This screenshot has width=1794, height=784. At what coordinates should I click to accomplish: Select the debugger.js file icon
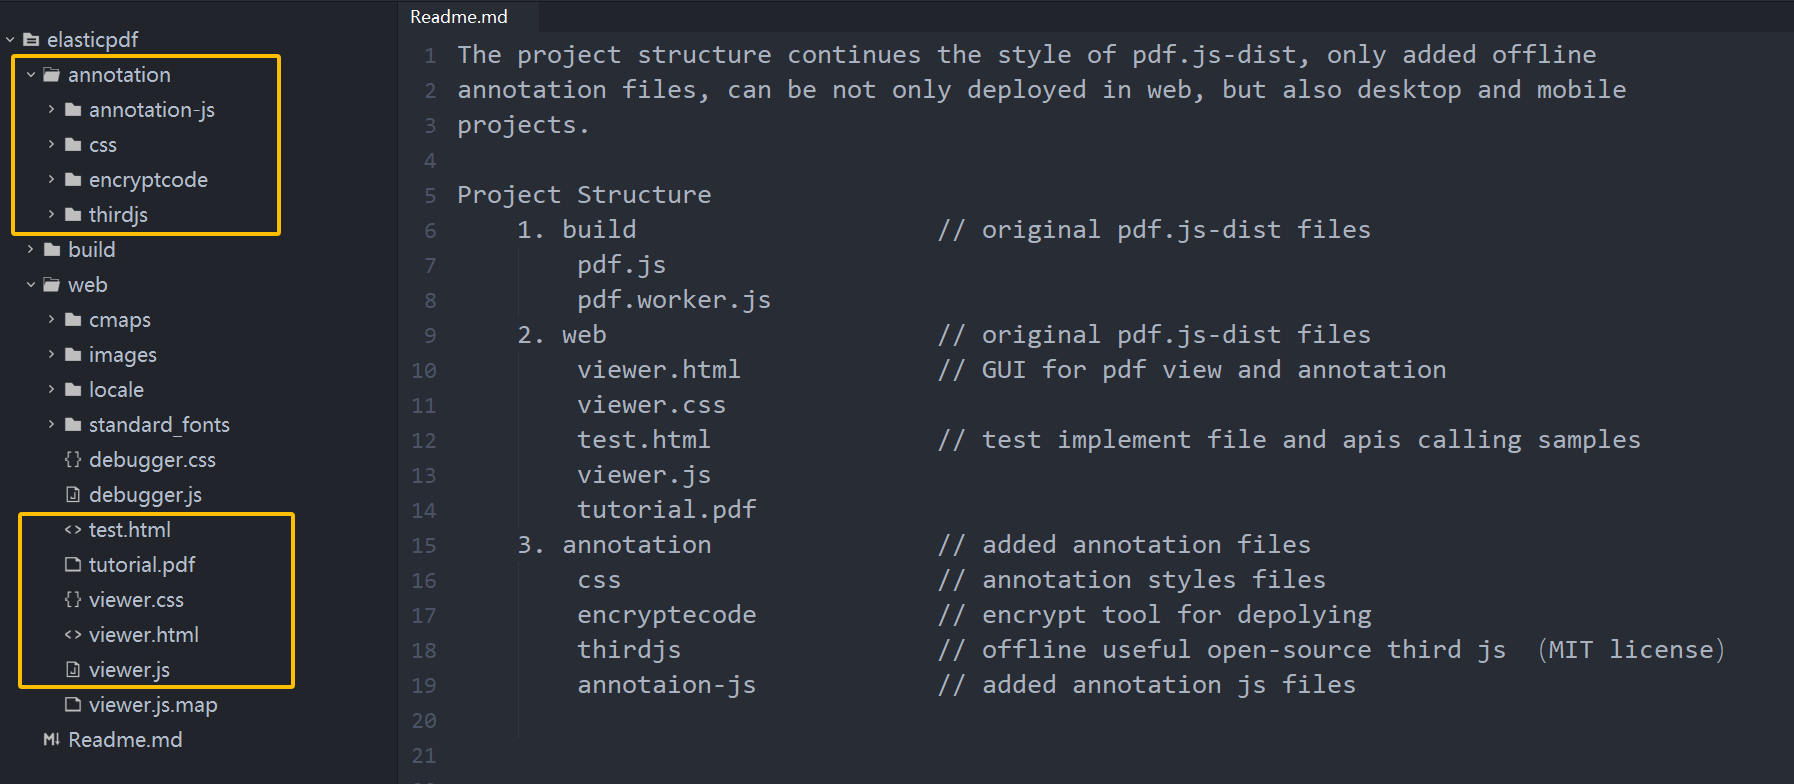click(72, 494)
